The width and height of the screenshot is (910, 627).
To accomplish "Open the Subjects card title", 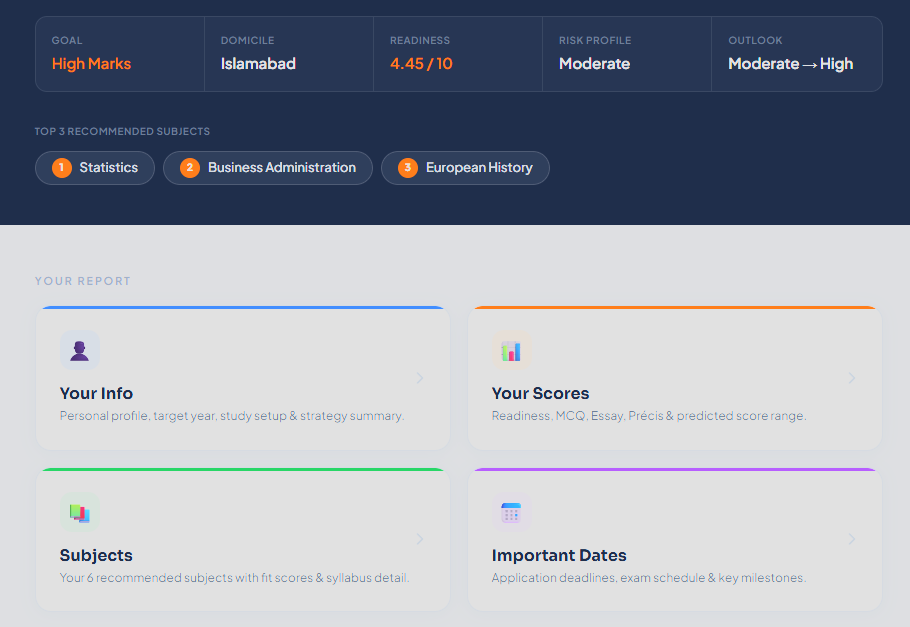I will point(96,555).
